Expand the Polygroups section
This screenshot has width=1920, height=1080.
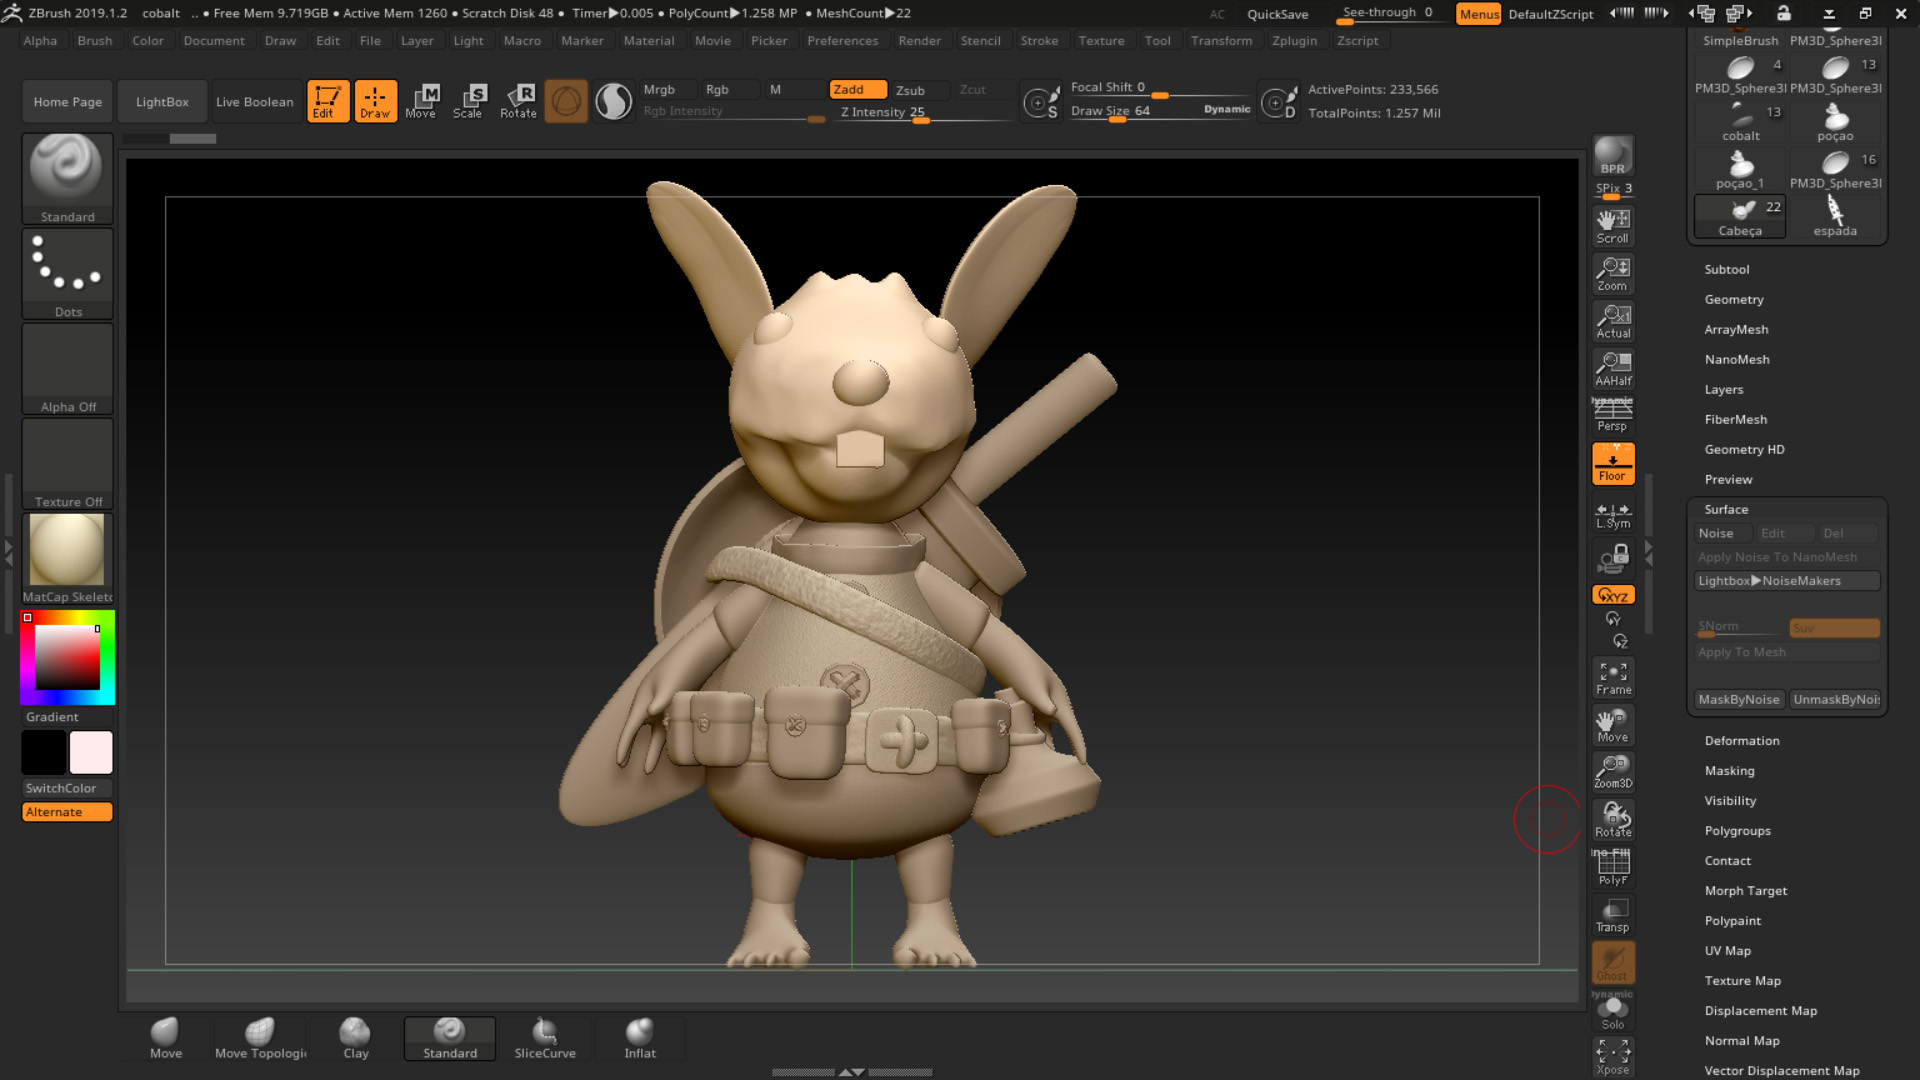[x=1738, y=831]
